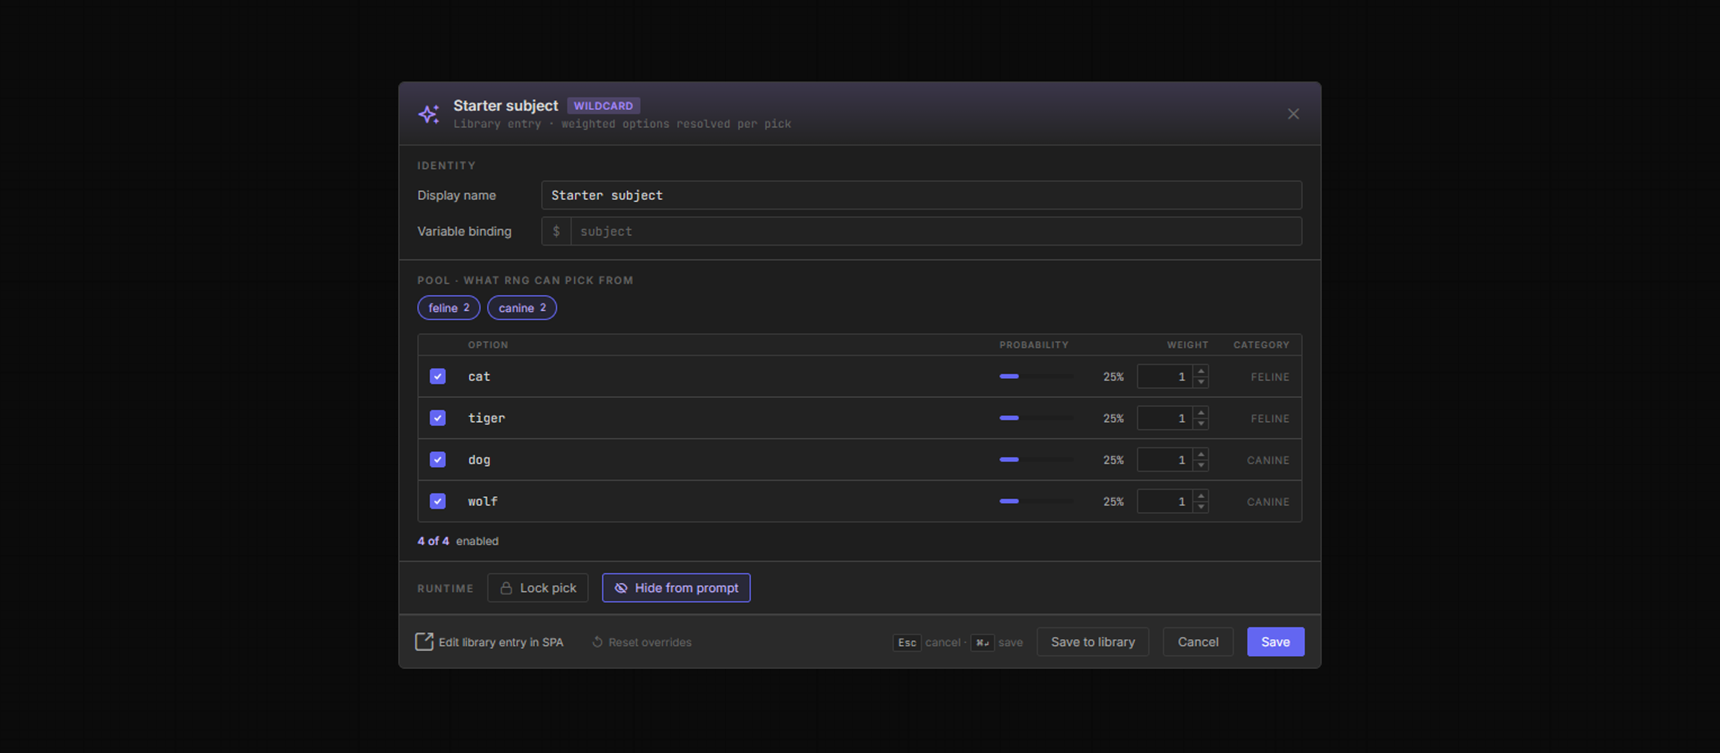The width and height of the screenshot is (1720, 753).
Task: Click the dog probability bar
Action: tap(1036, 460)
